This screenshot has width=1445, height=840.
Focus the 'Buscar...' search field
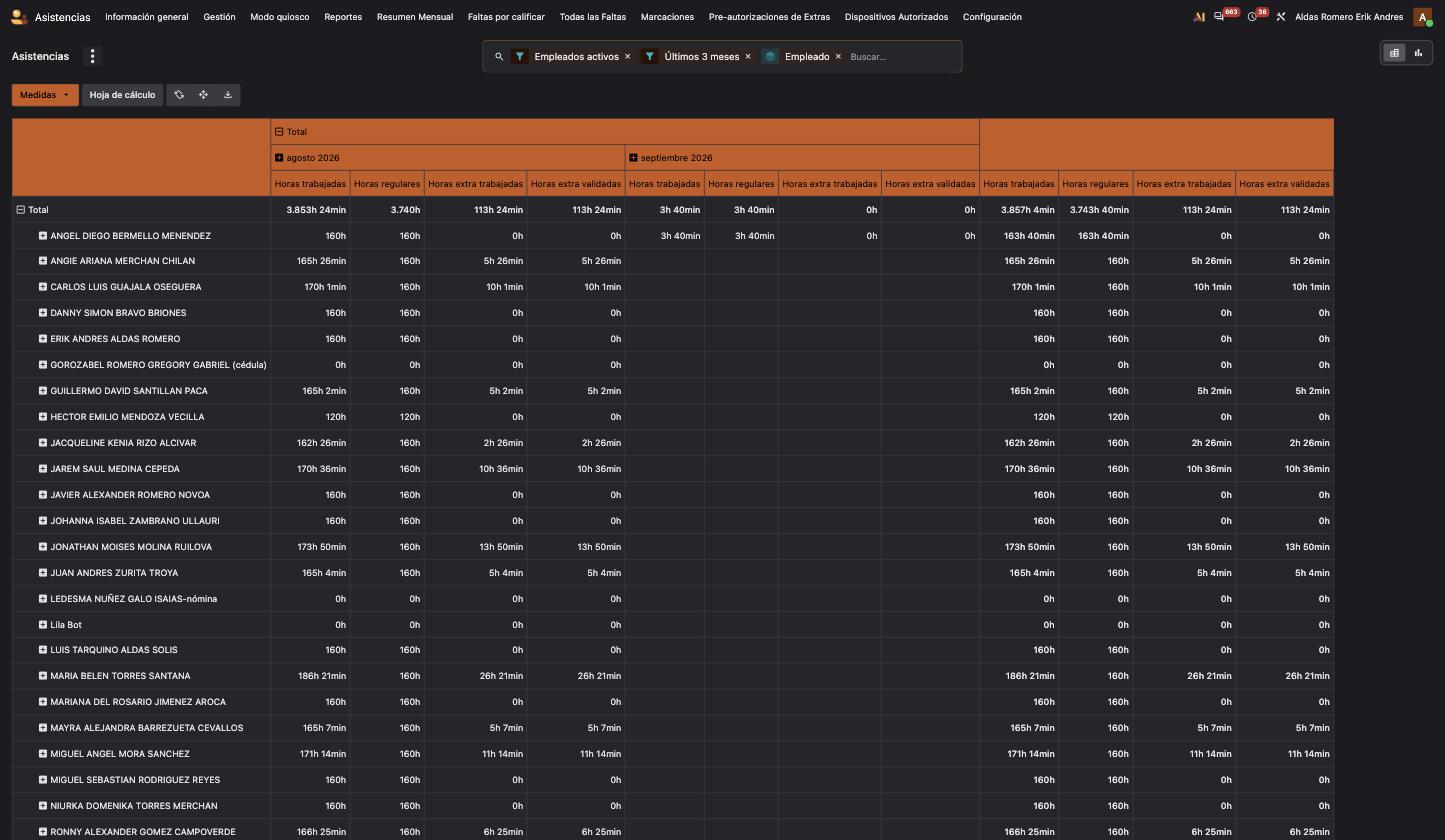click(900, 57)
